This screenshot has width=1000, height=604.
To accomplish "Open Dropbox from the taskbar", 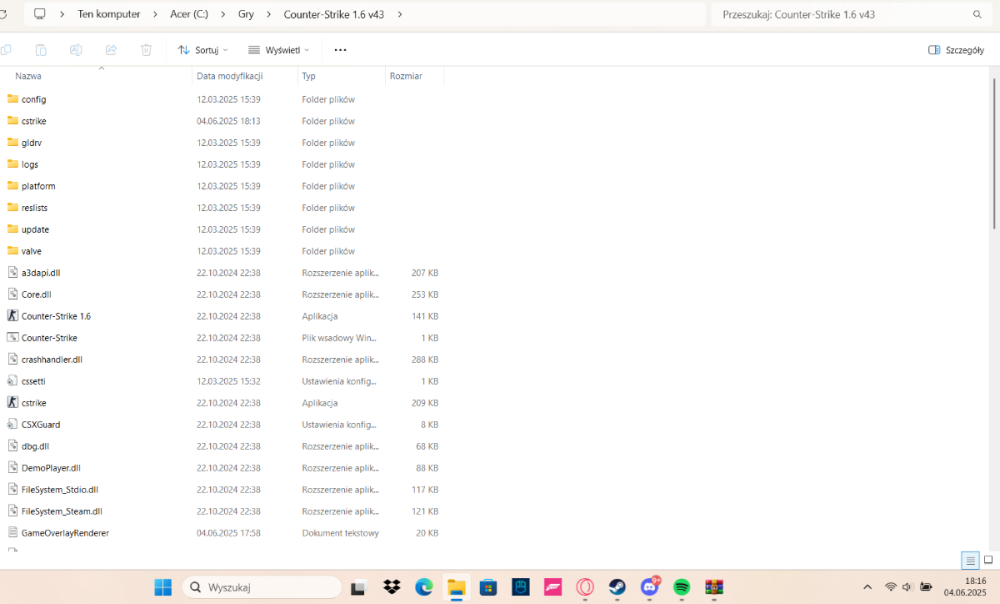I will 392,587.
